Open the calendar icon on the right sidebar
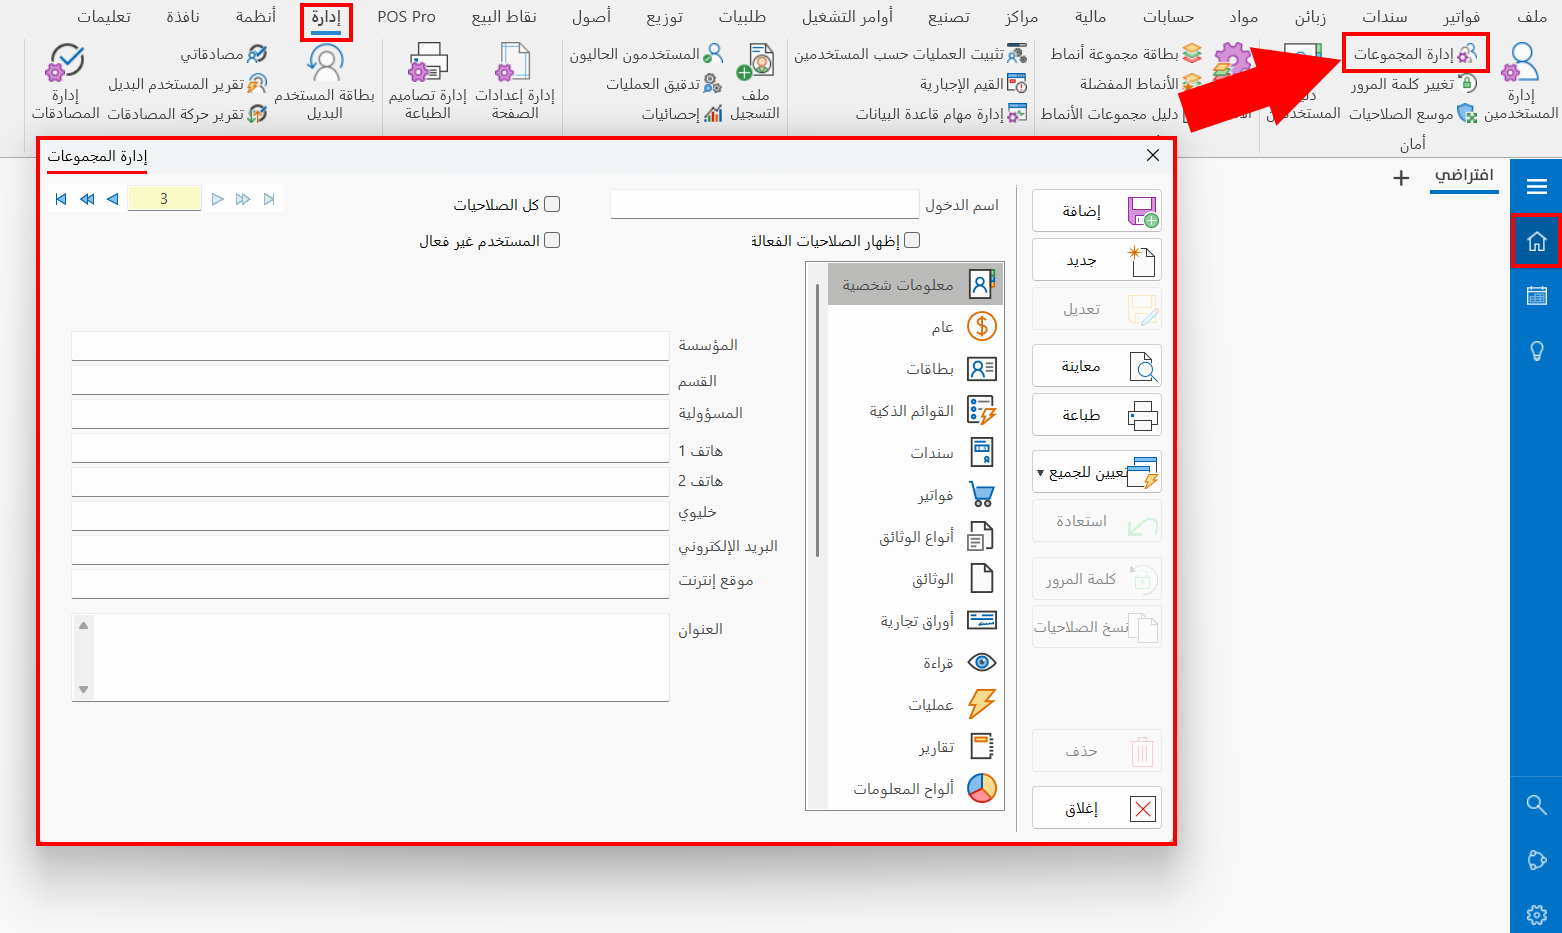This screenshot has width=1562, height=933. 1536,295
